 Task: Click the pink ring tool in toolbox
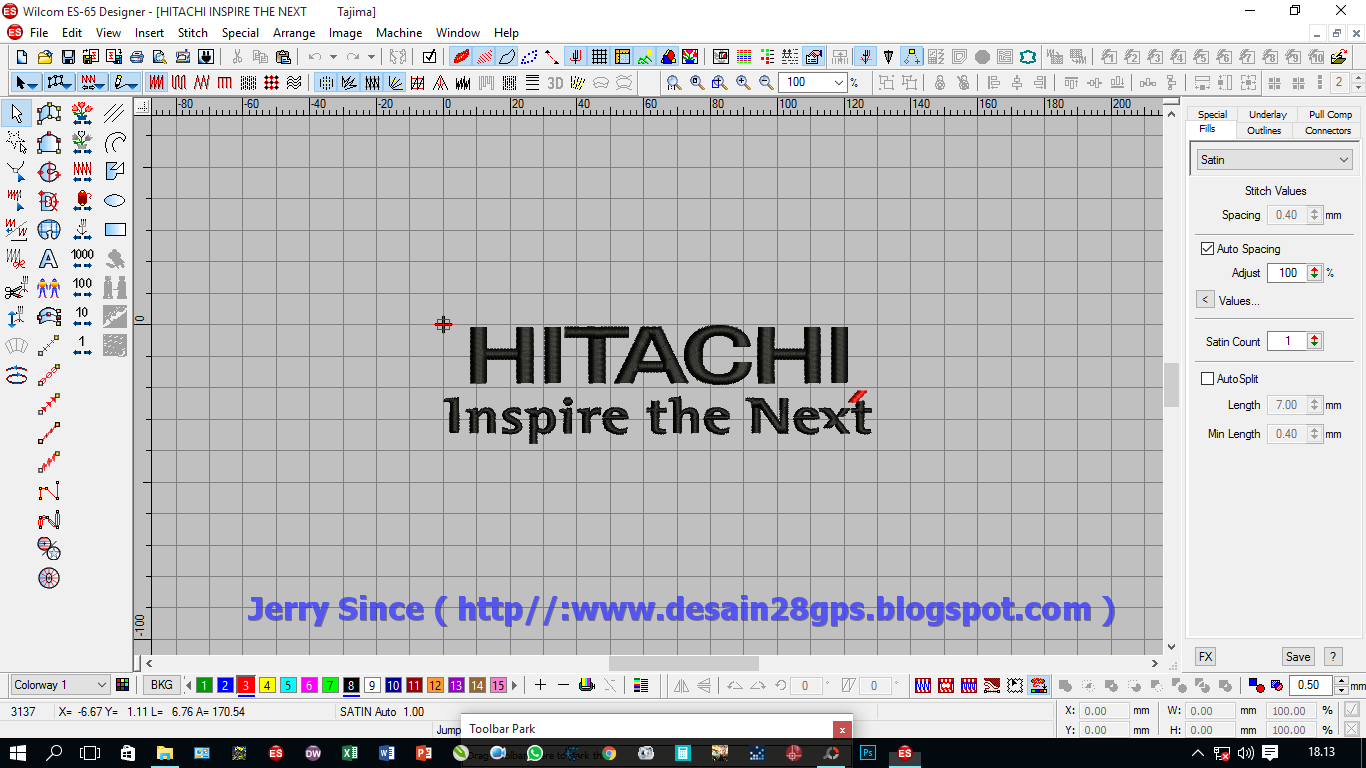tap(49, 577)
